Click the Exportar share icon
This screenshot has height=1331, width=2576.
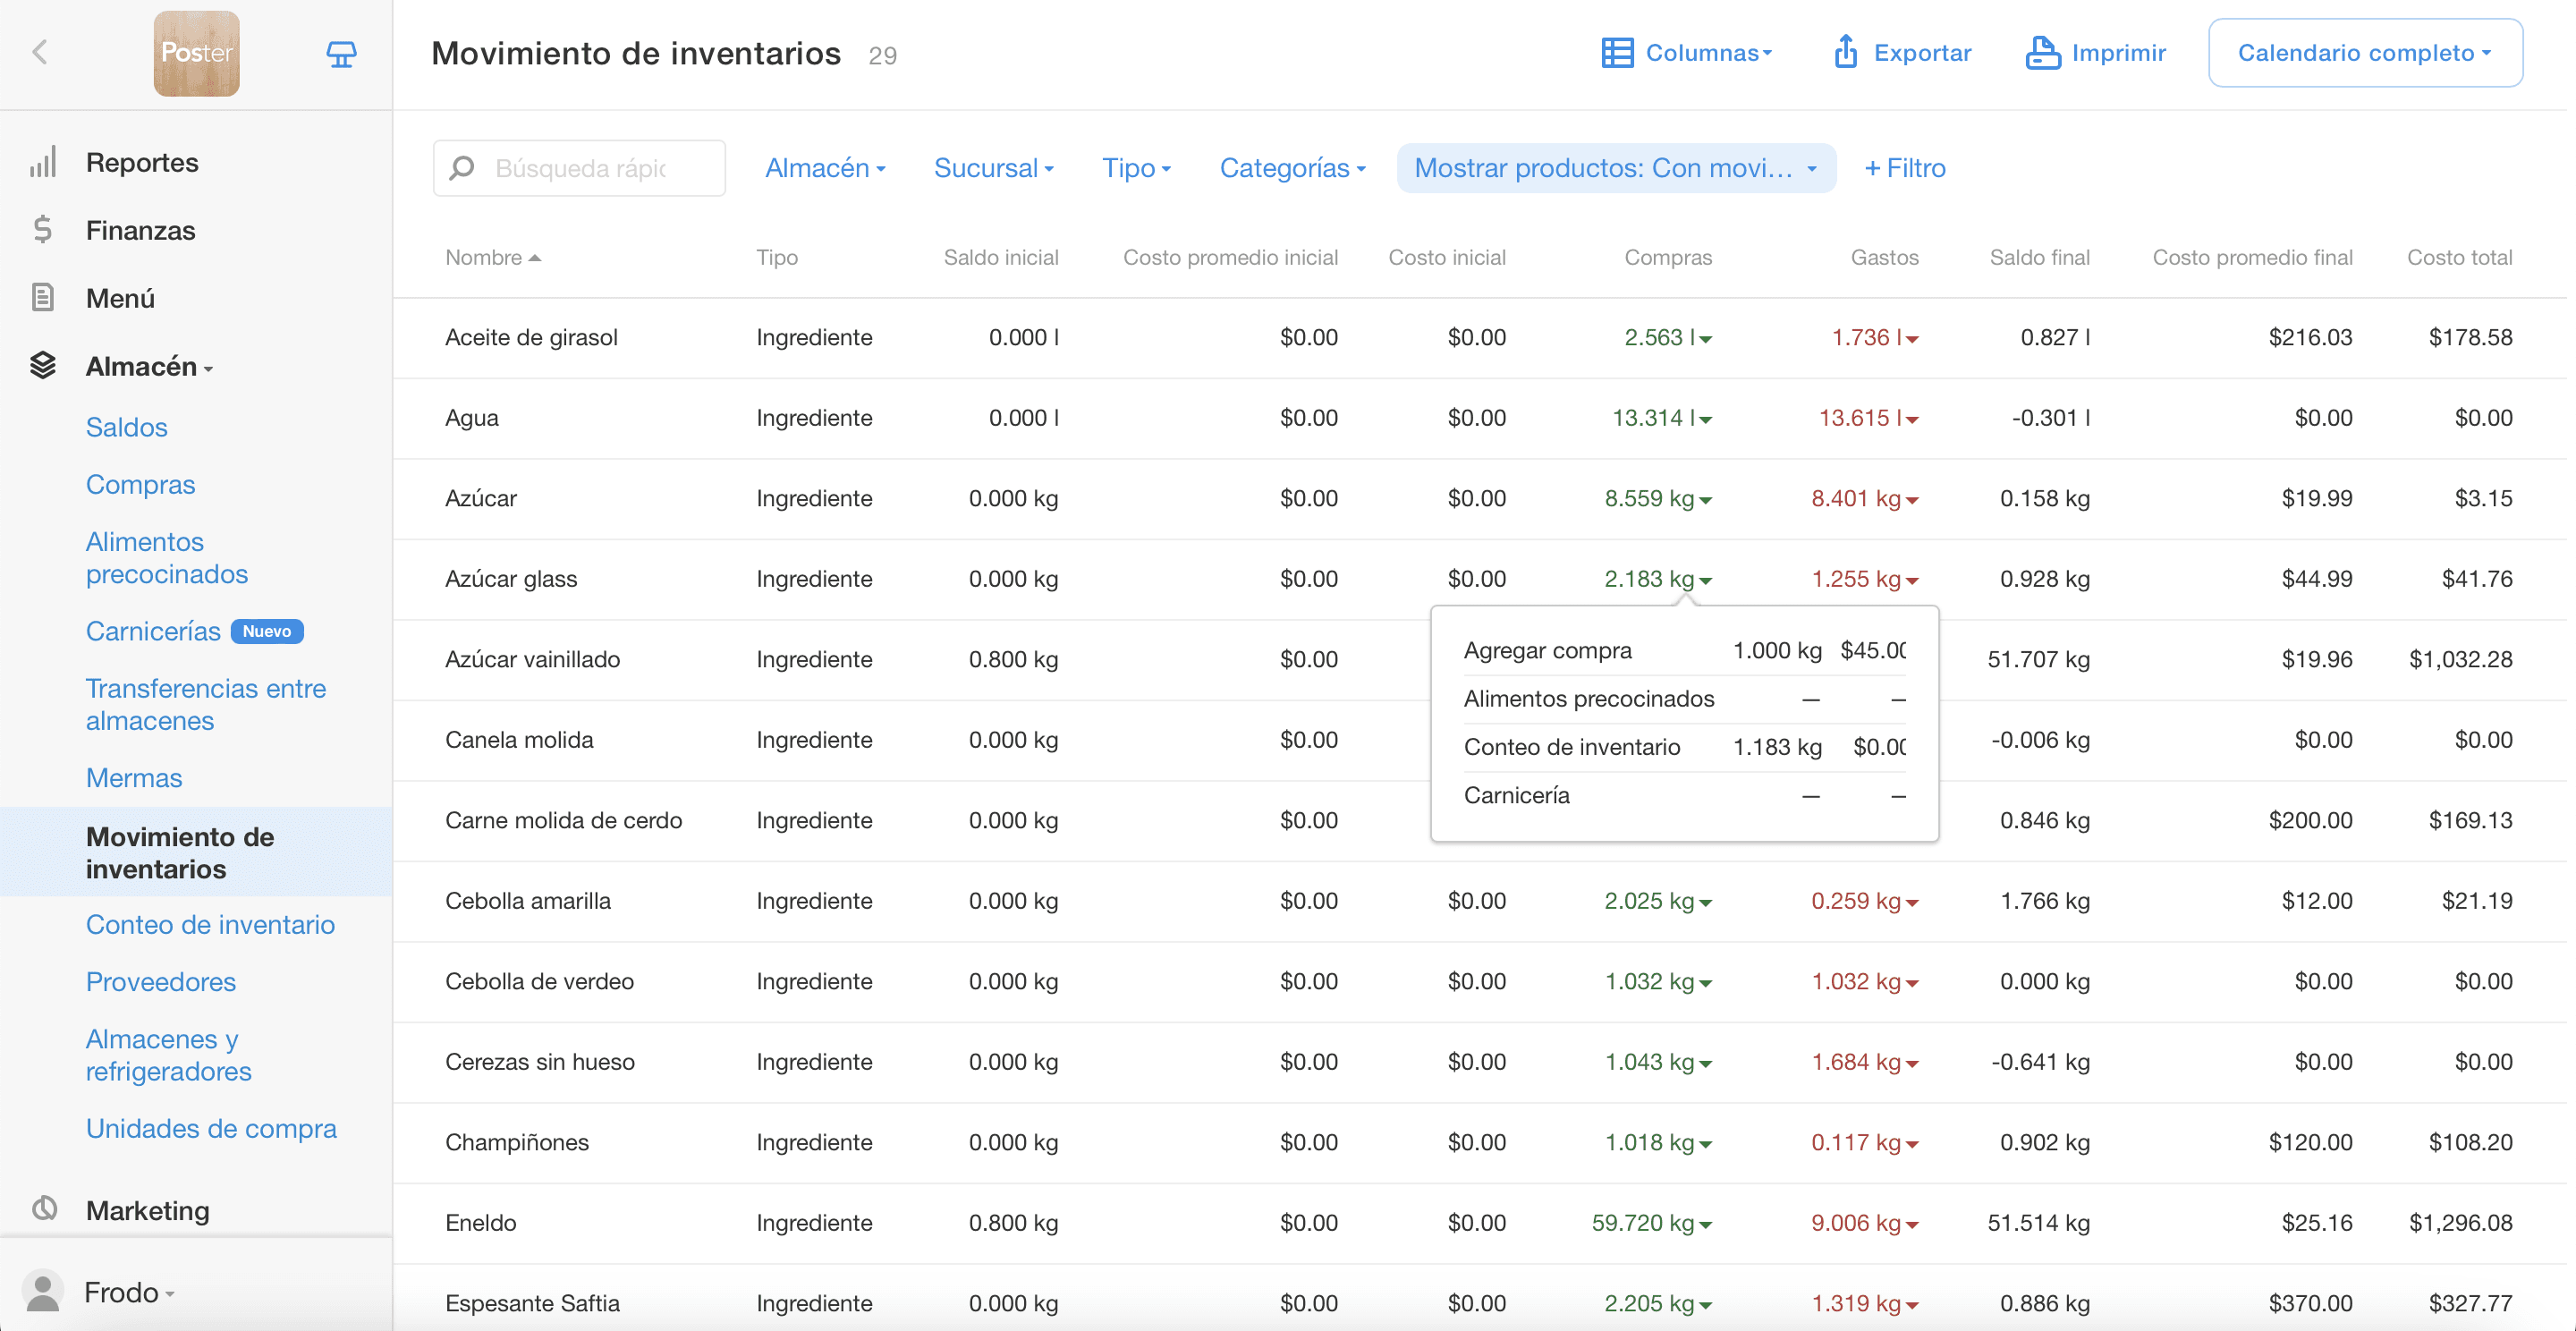(1846, 52)
